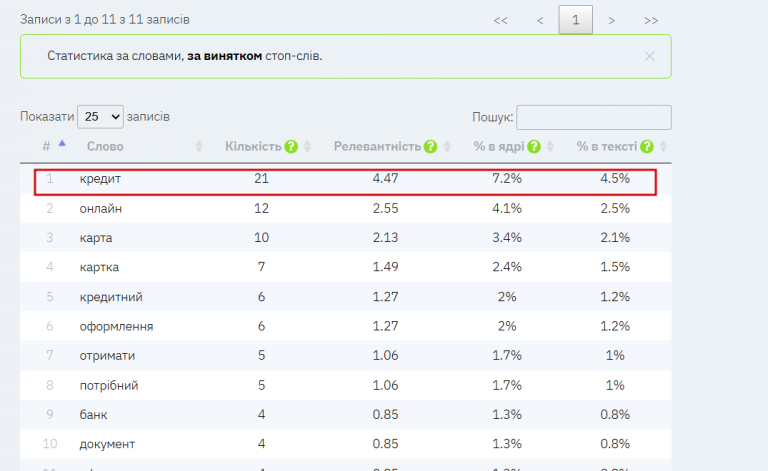Click relevance 4.47 in кредит row
The image size is (768, 471).
(385, 179)
